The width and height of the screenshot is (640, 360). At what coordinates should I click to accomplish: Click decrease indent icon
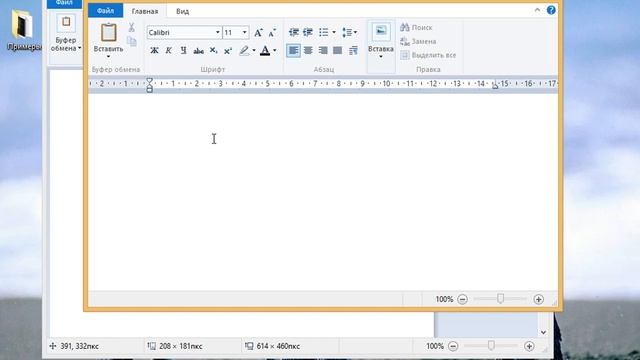point(293,32)
